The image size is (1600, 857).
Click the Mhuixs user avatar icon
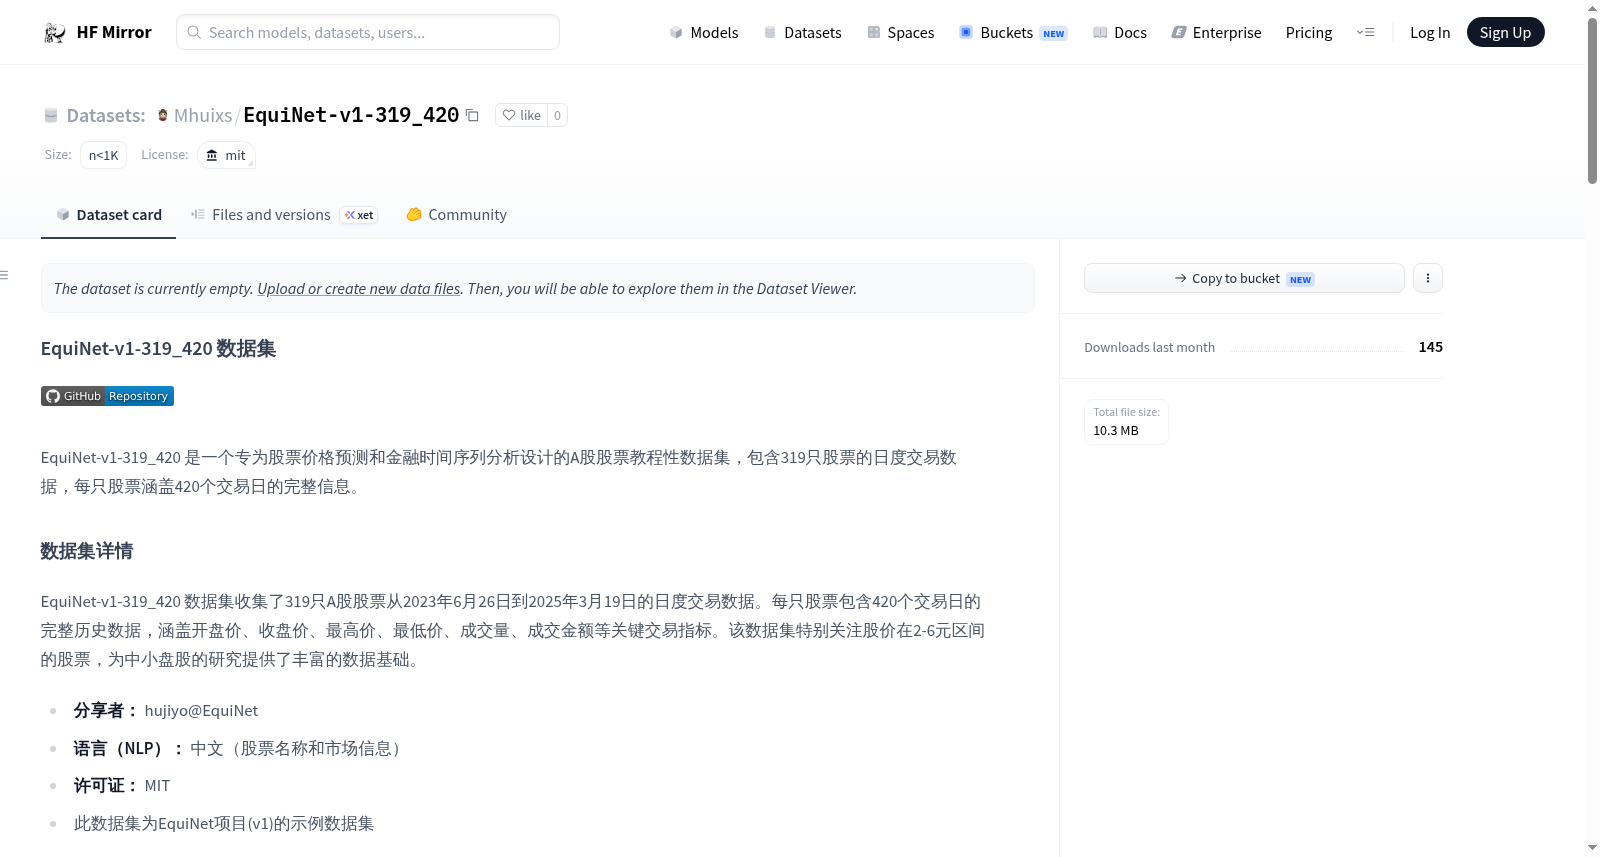[x=163, y=116]
